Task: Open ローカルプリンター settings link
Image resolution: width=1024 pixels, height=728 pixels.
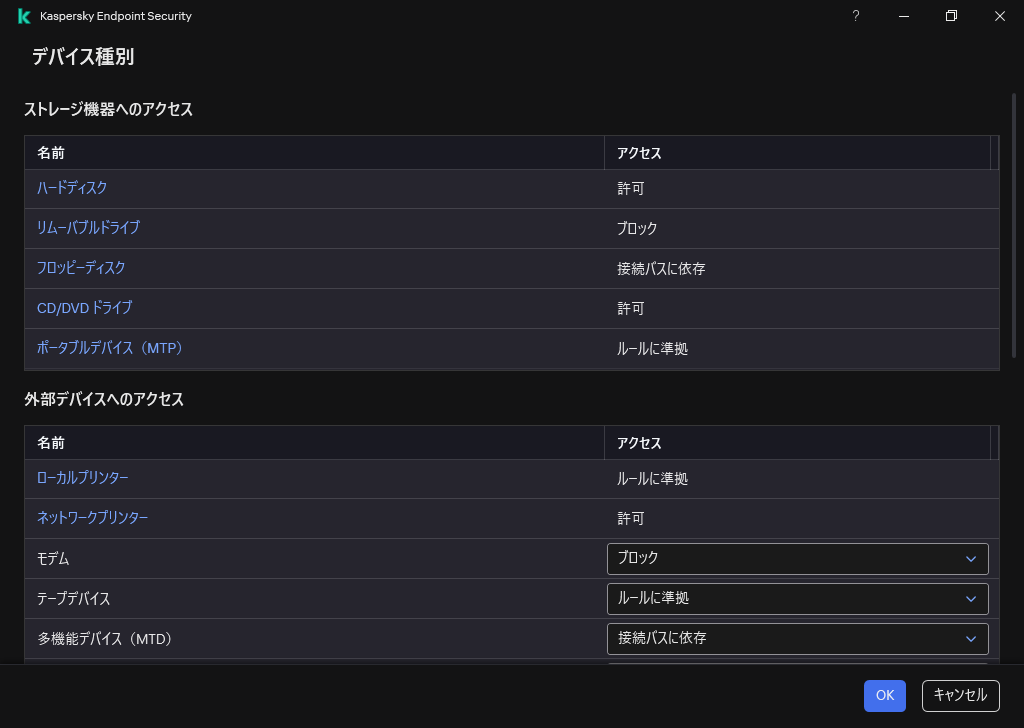Action: coord(83,478)
